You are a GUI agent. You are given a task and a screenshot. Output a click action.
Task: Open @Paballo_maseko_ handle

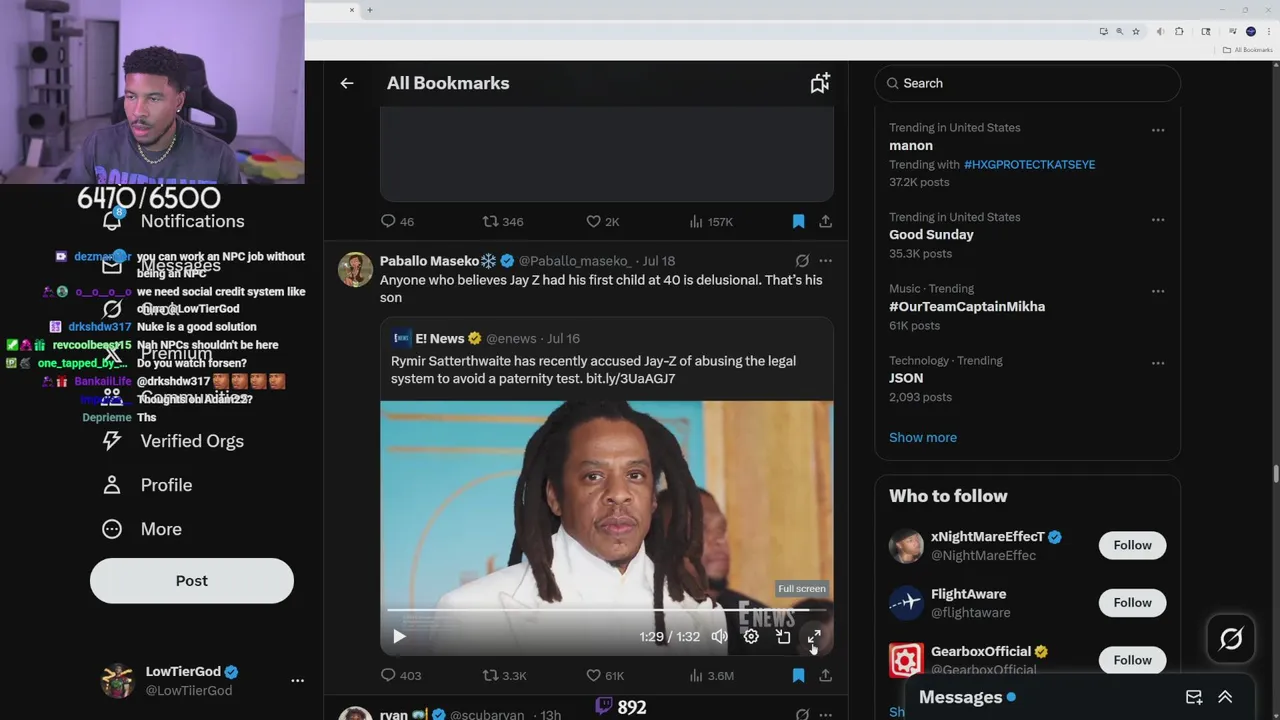pyautogui.click(x=574, y=261)
